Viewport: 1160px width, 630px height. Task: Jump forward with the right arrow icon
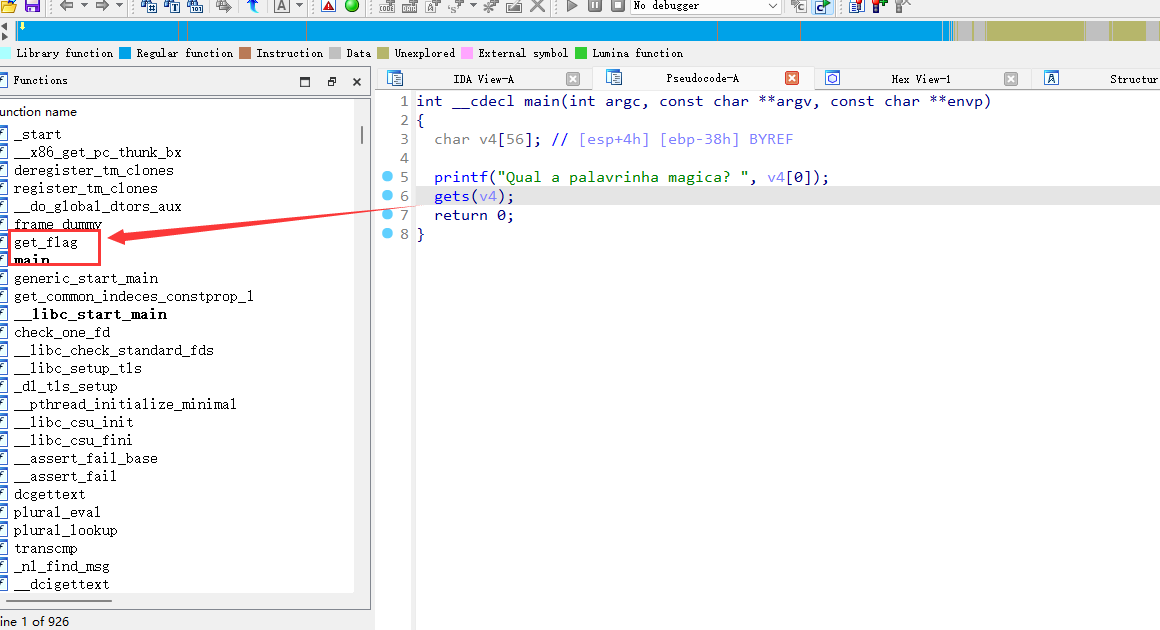102,6
